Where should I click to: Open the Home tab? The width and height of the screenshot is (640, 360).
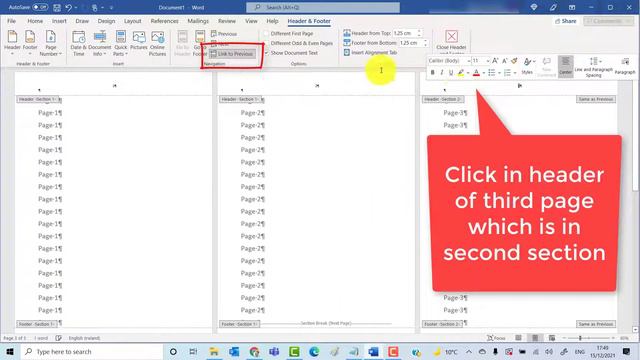tap(35, 21)
